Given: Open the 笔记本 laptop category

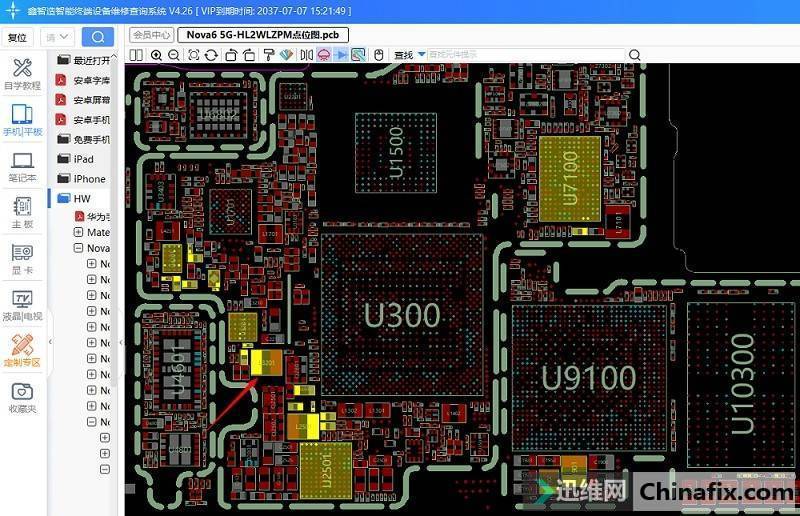Looking at the screenshot, I should point(22,166).
